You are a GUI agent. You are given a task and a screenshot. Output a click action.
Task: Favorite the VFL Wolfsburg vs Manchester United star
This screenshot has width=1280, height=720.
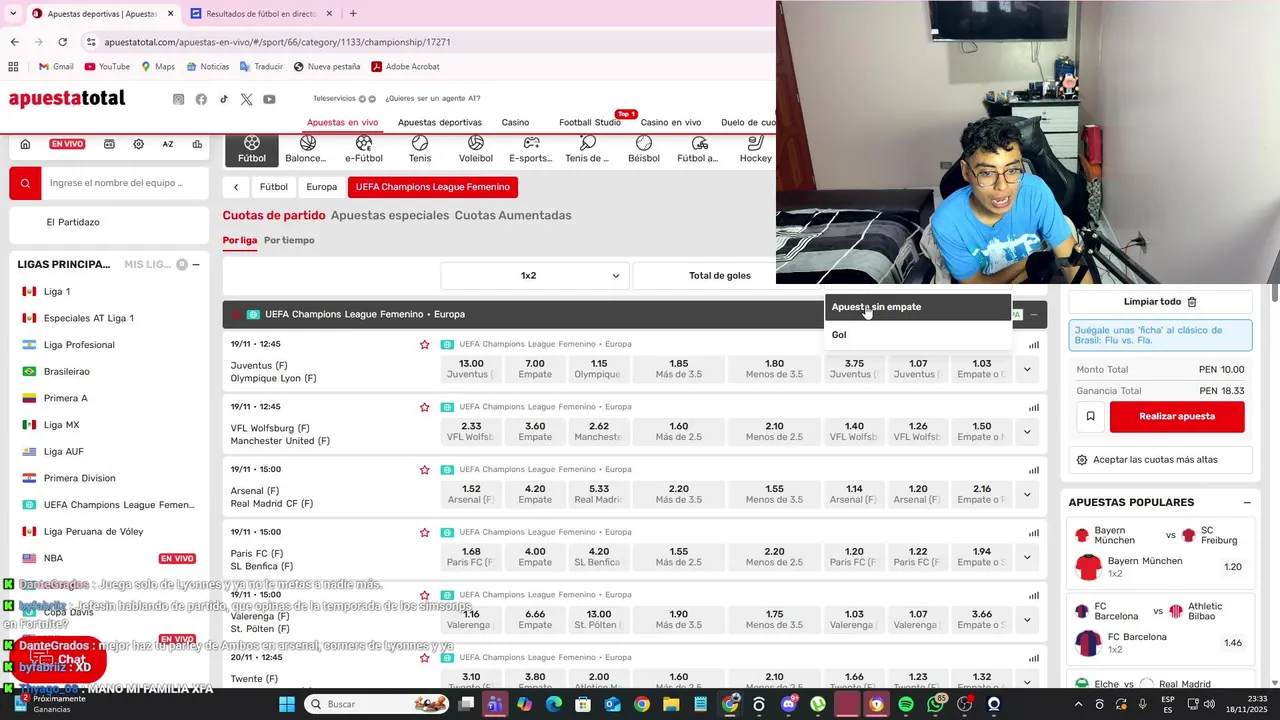(x=424, y=407)
